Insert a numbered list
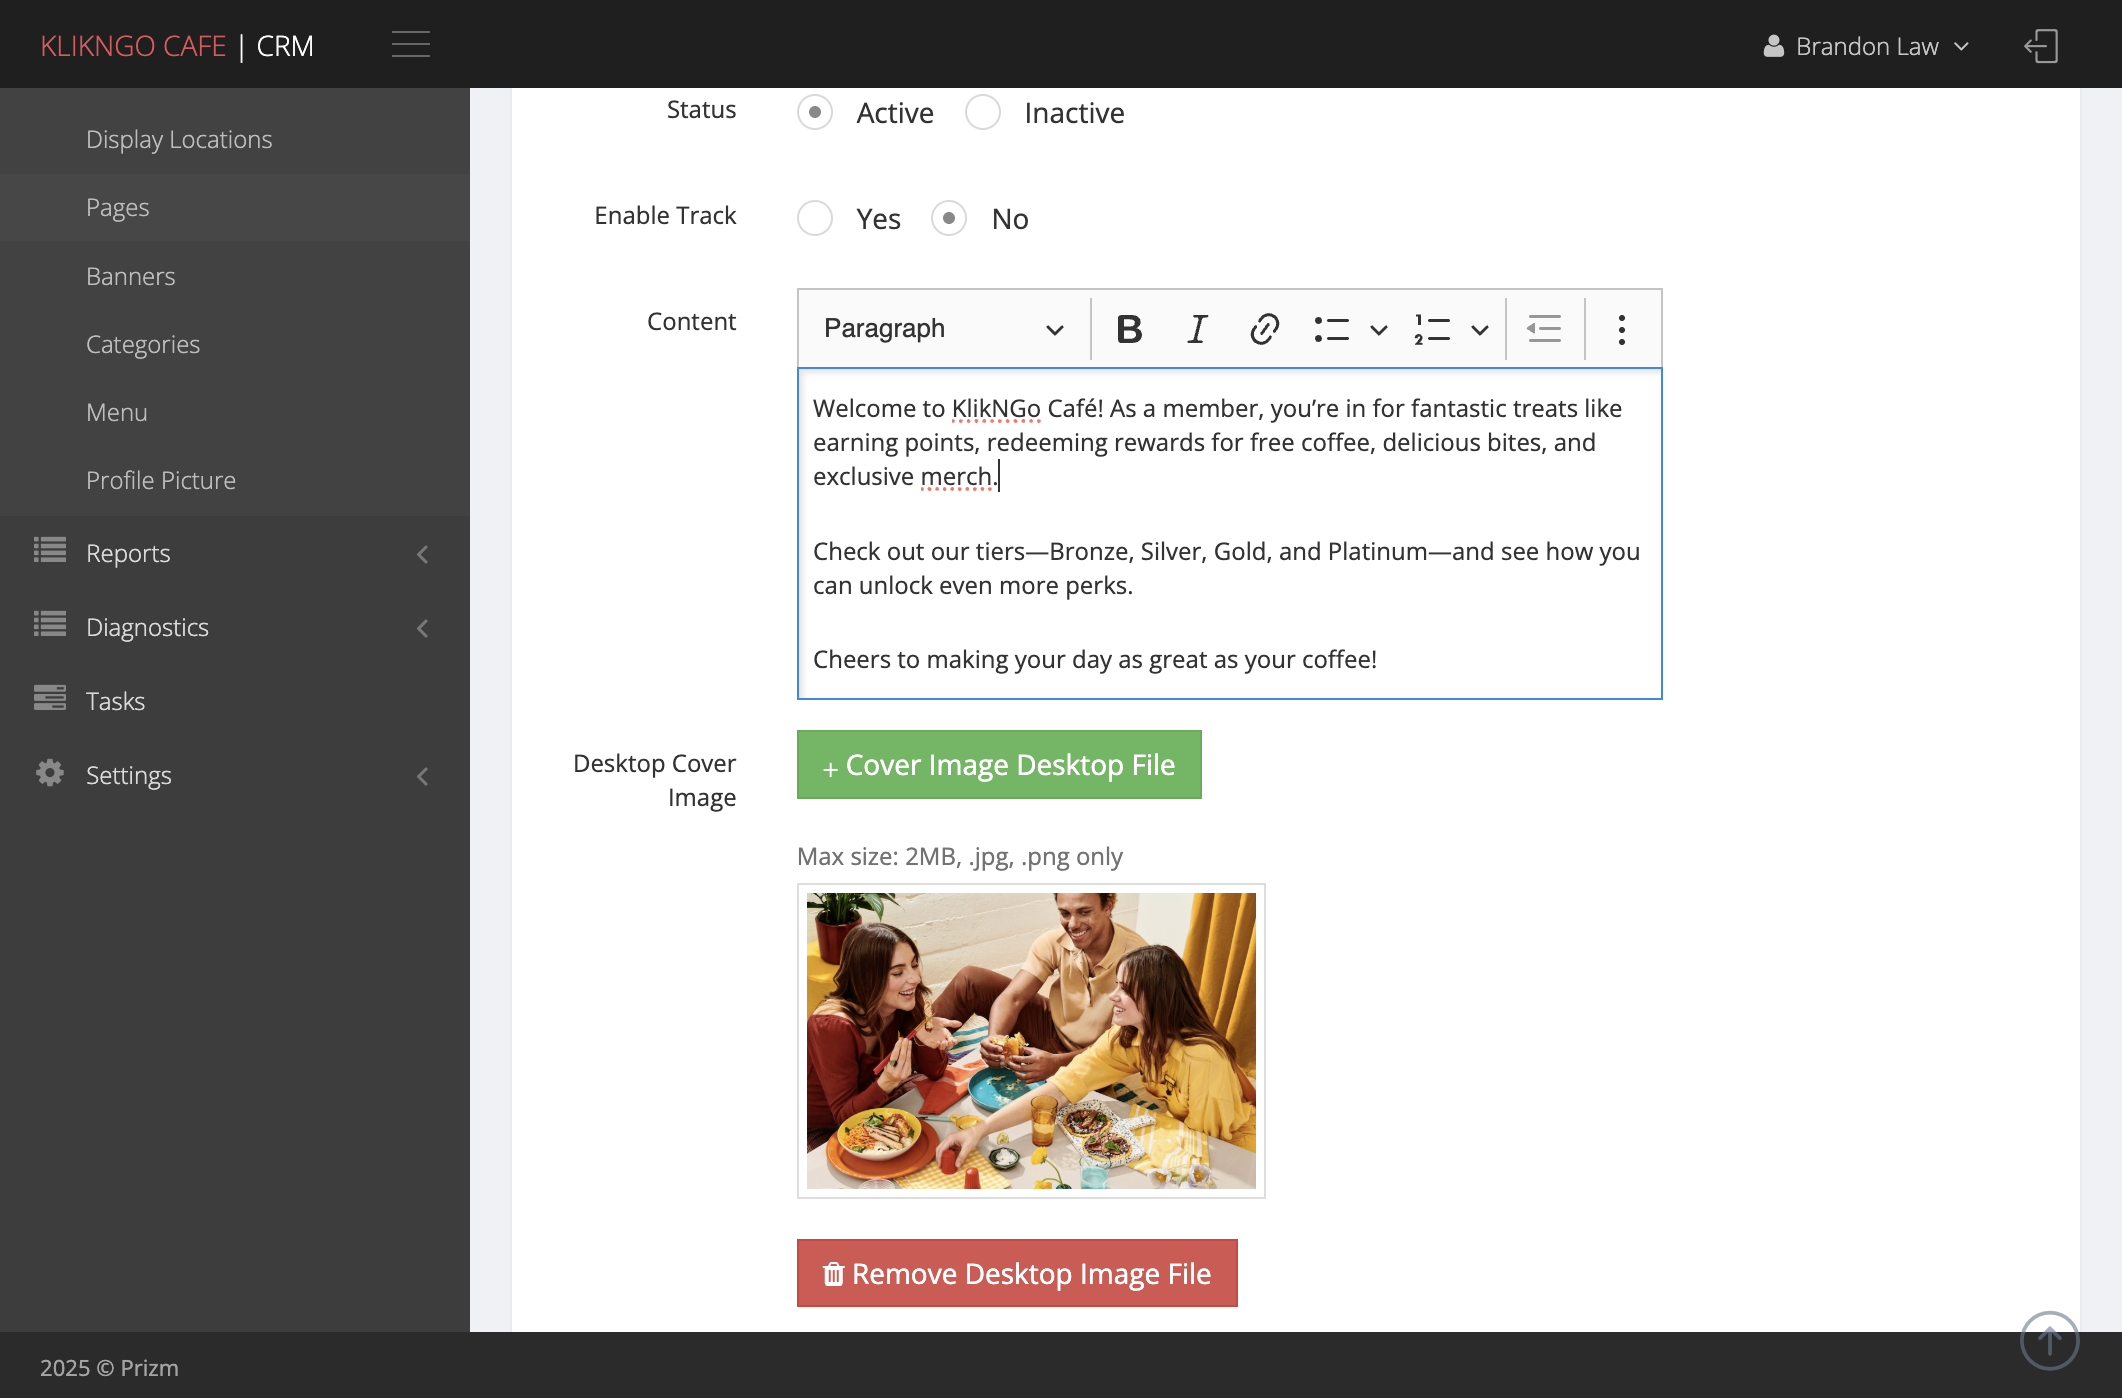 click(1432, 329)
